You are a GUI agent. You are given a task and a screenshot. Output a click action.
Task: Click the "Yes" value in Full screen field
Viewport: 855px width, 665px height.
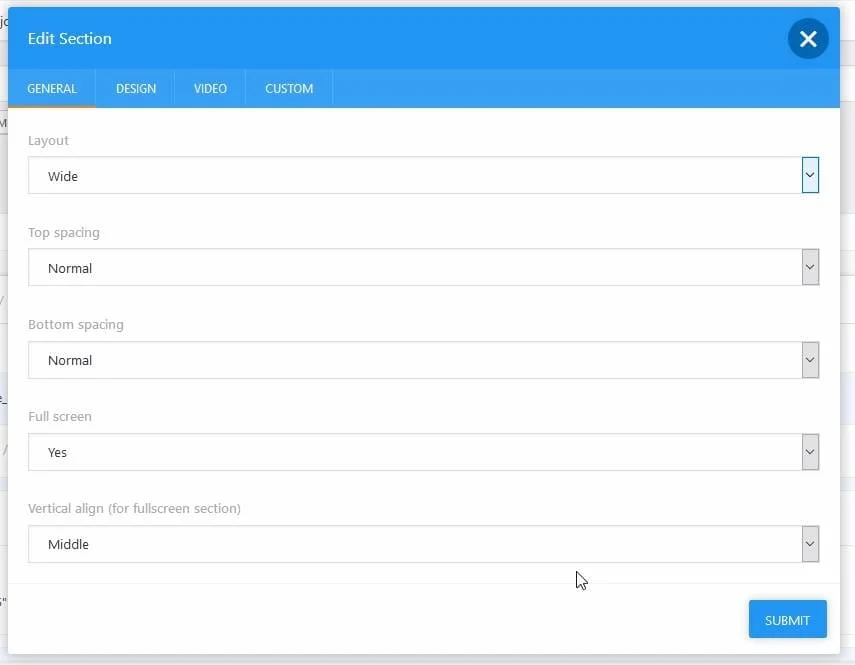(58, 453)
